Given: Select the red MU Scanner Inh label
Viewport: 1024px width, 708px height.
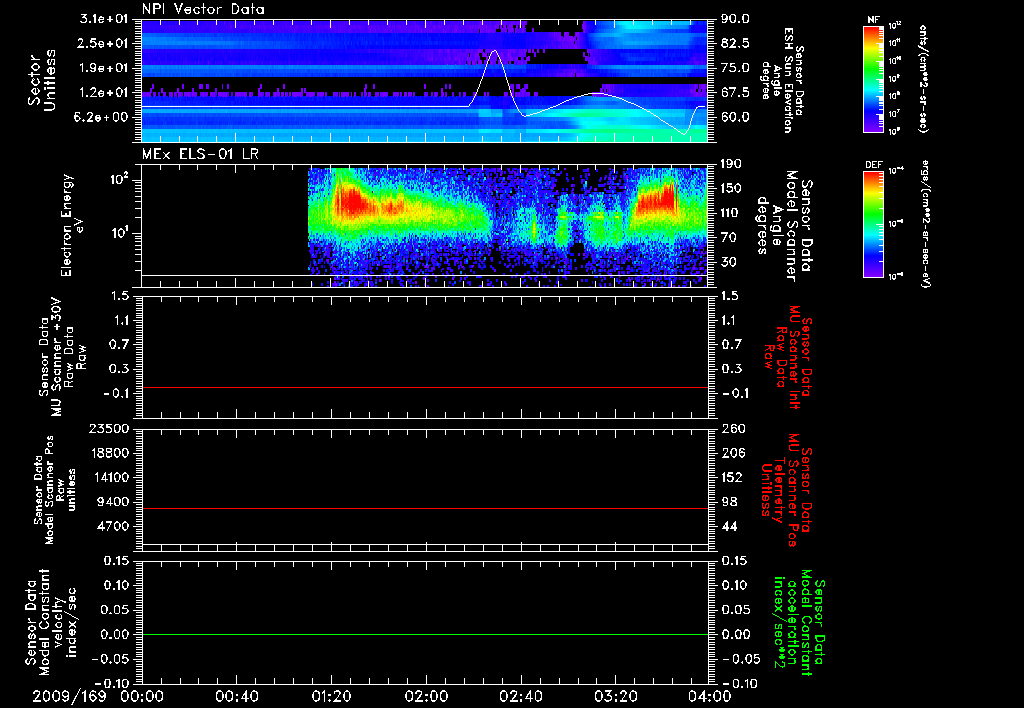Looking at the screenshot, I should pos(788,357).
